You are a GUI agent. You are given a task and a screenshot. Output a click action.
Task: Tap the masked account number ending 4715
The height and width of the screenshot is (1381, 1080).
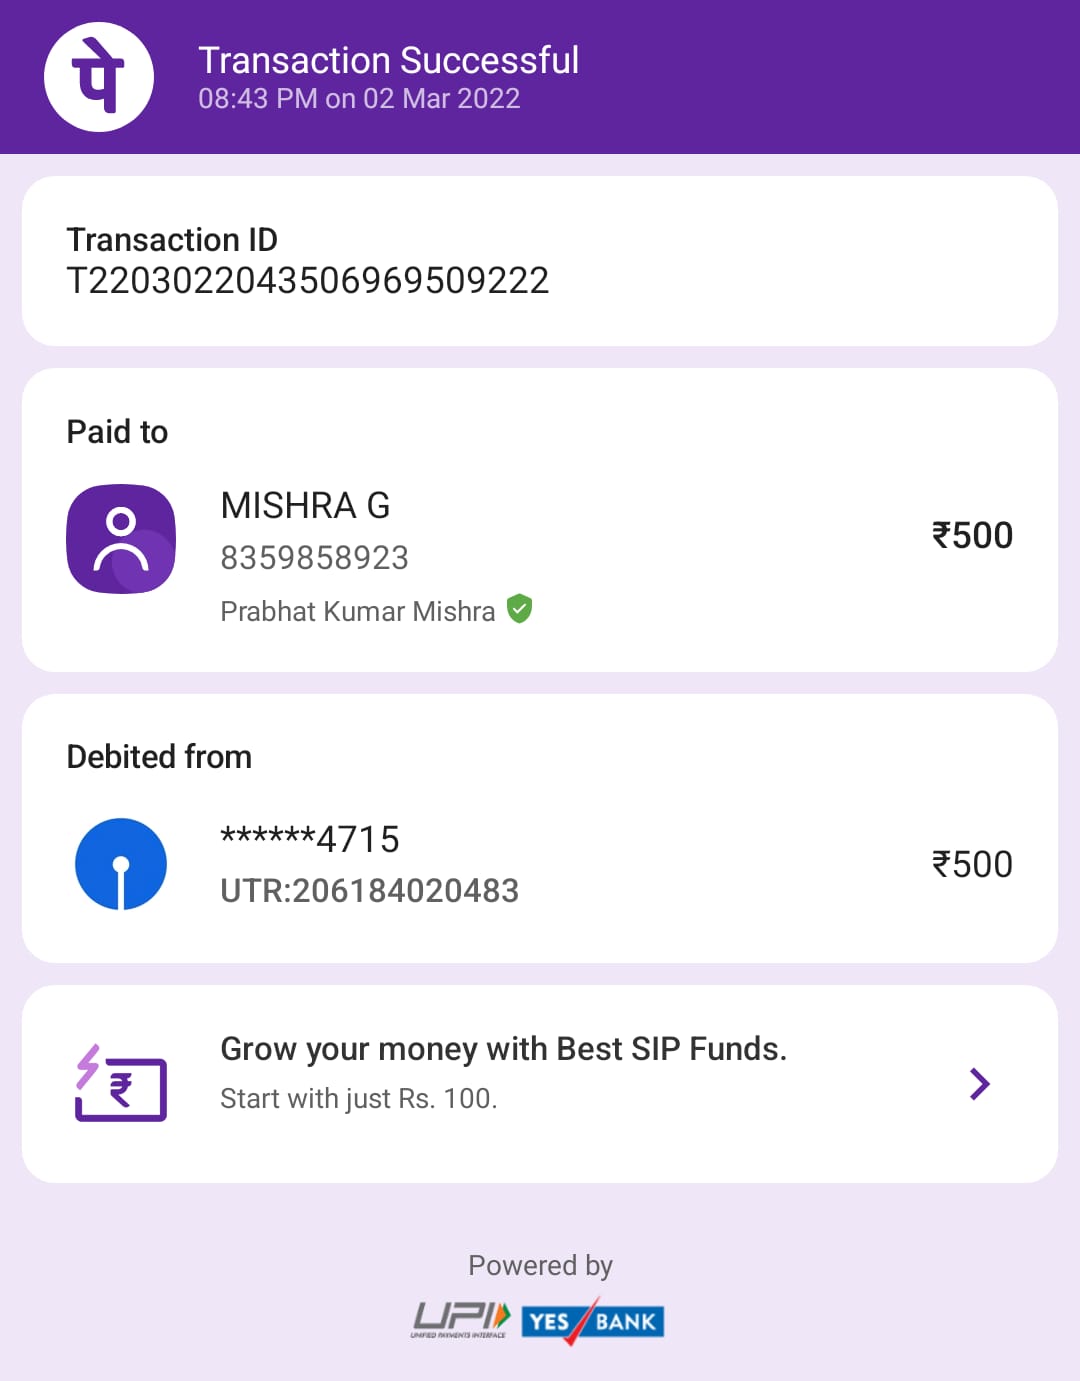(x=310, y=839)
